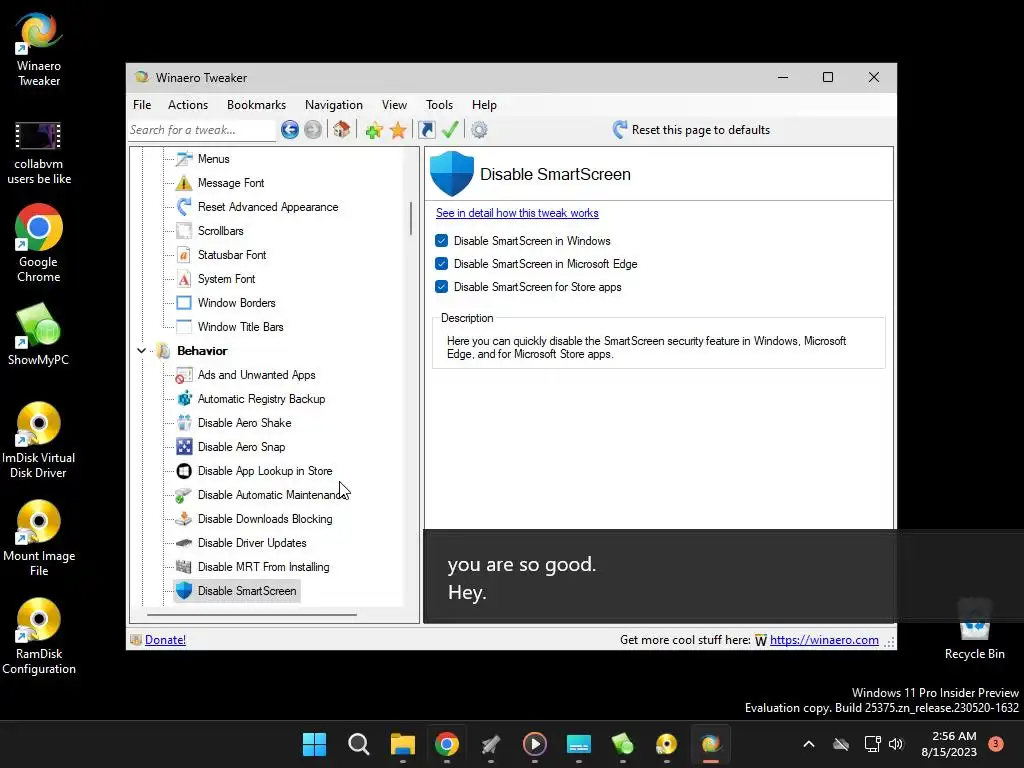Click the Message Font warning icon
This screenshot has width=1024, height=768.
coord(184,183)
